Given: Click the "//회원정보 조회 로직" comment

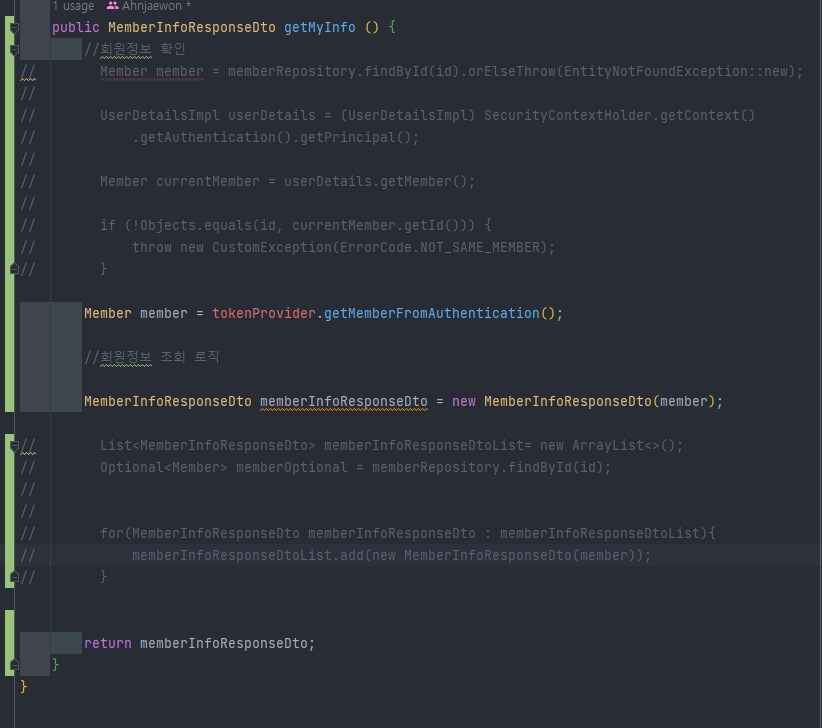Looking at the screenshot, I should pos(152,357).
